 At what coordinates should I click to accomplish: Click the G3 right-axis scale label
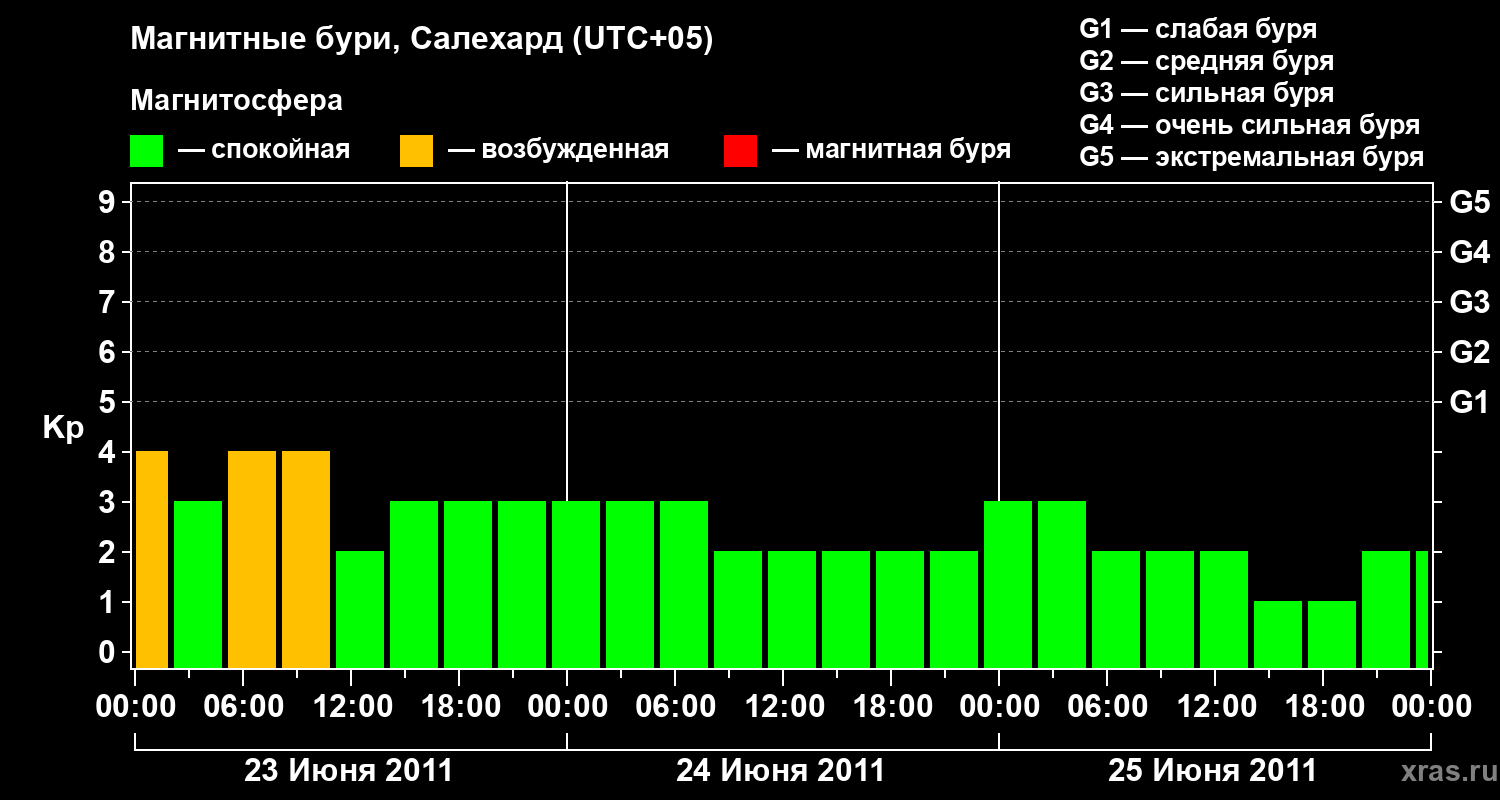tap(1469, 302)
